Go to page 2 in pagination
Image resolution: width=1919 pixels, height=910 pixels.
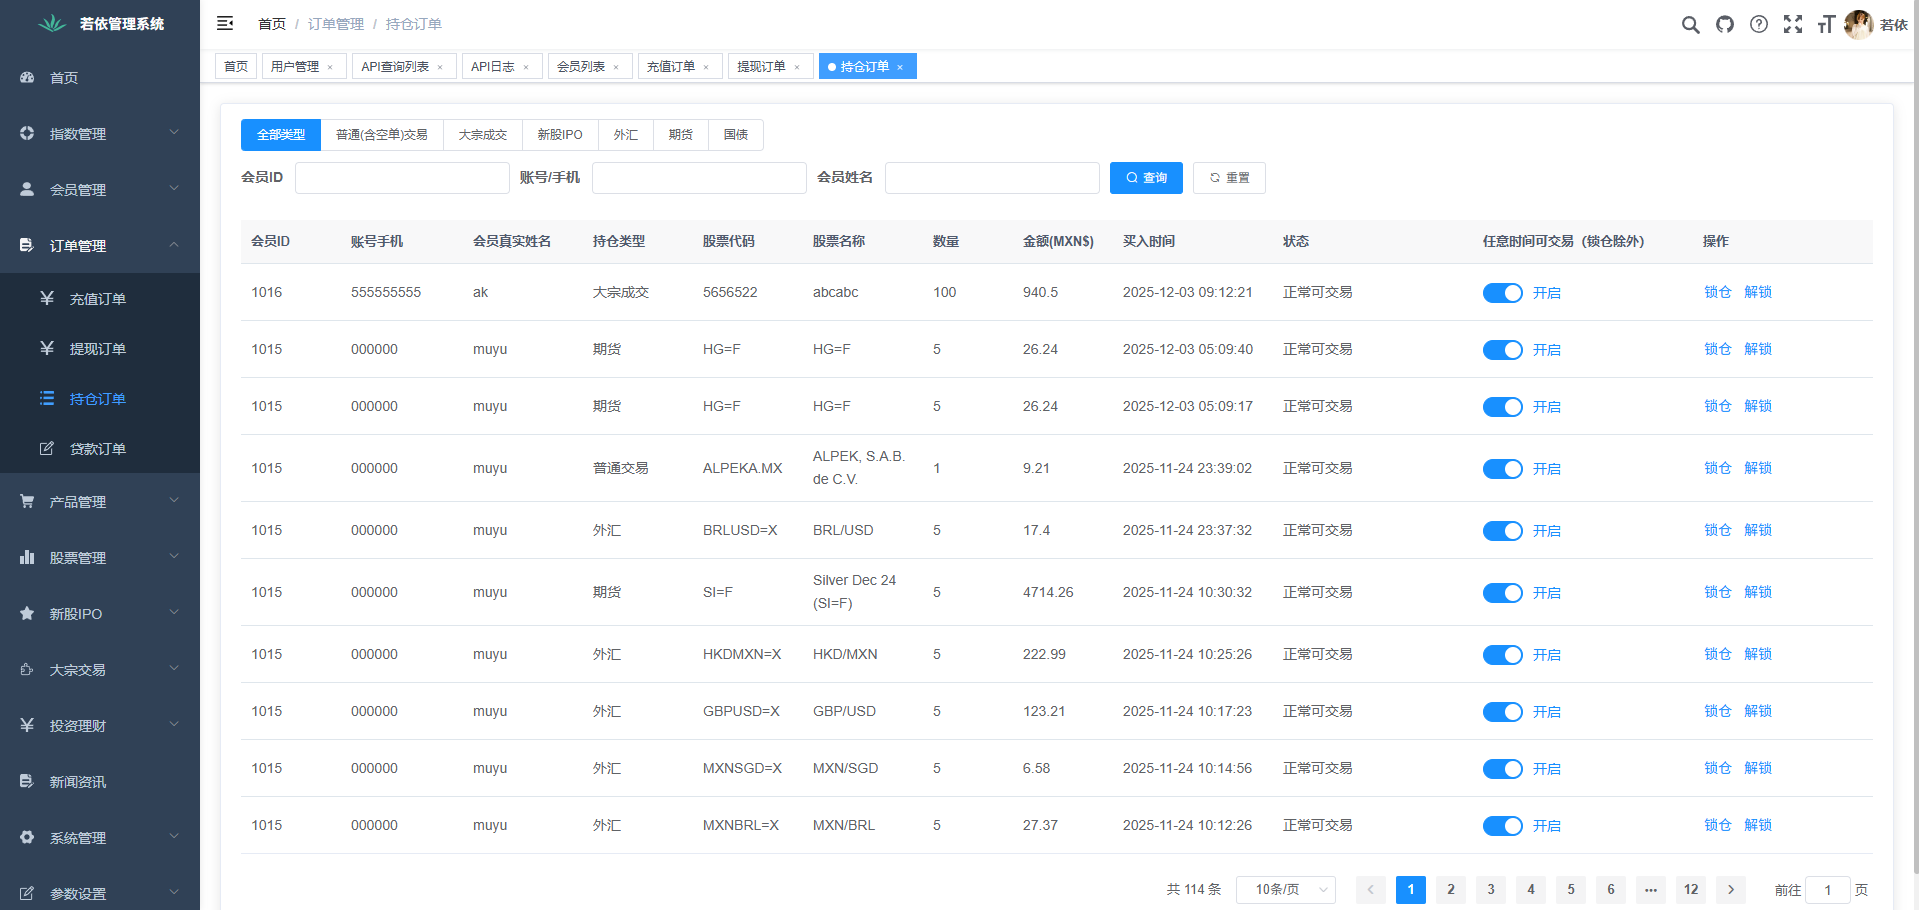coord(1450,890)
